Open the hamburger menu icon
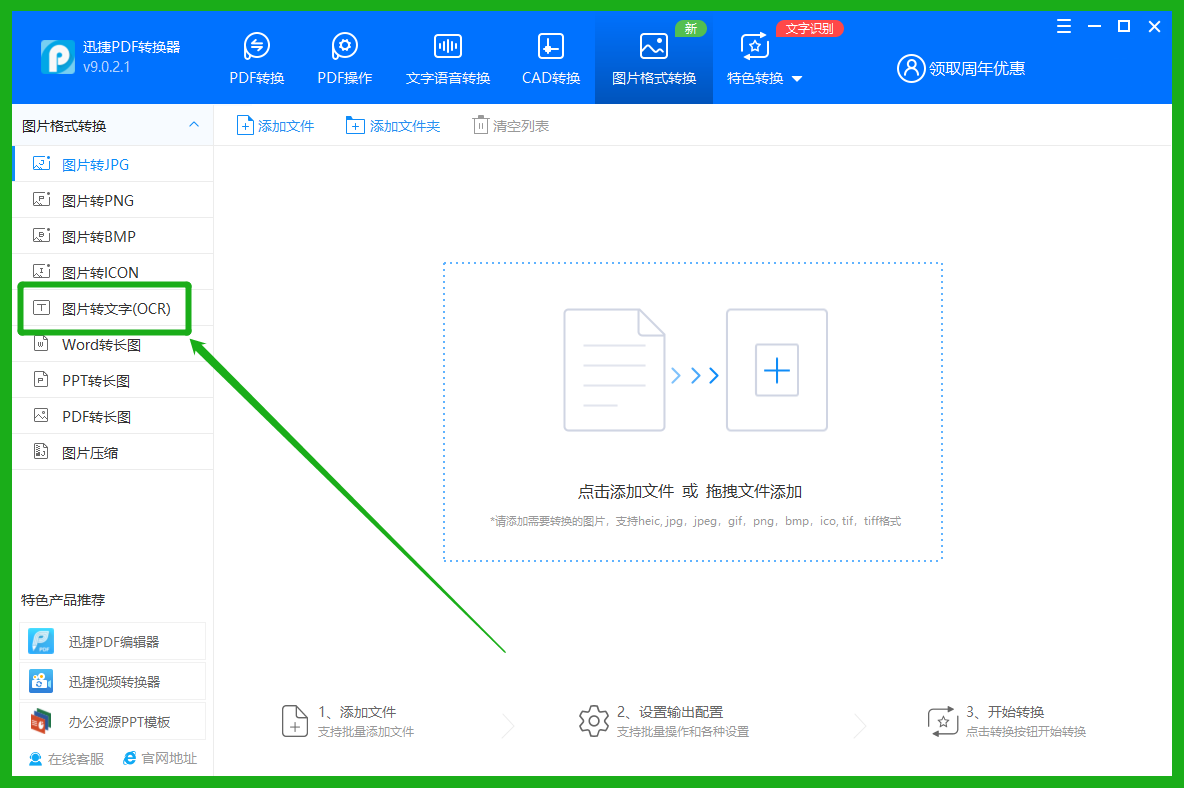Screen dimensions: 1184x788 coord(1064,26)
